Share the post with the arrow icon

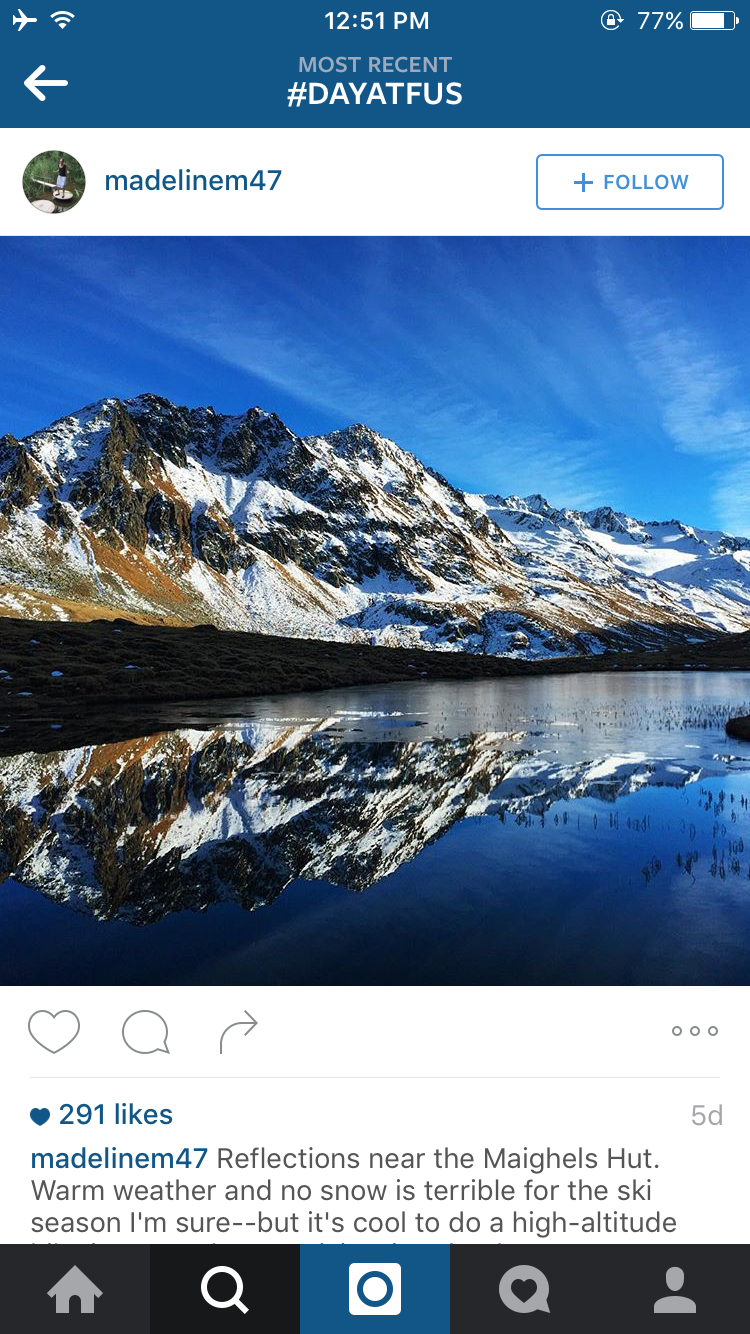[239, 1032]
